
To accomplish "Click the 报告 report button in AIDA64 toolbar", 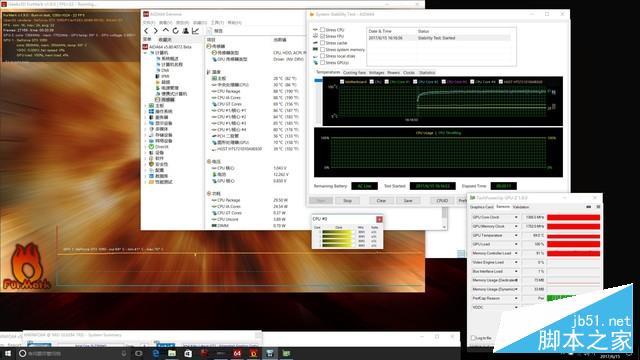I will (x=215, y=31).
